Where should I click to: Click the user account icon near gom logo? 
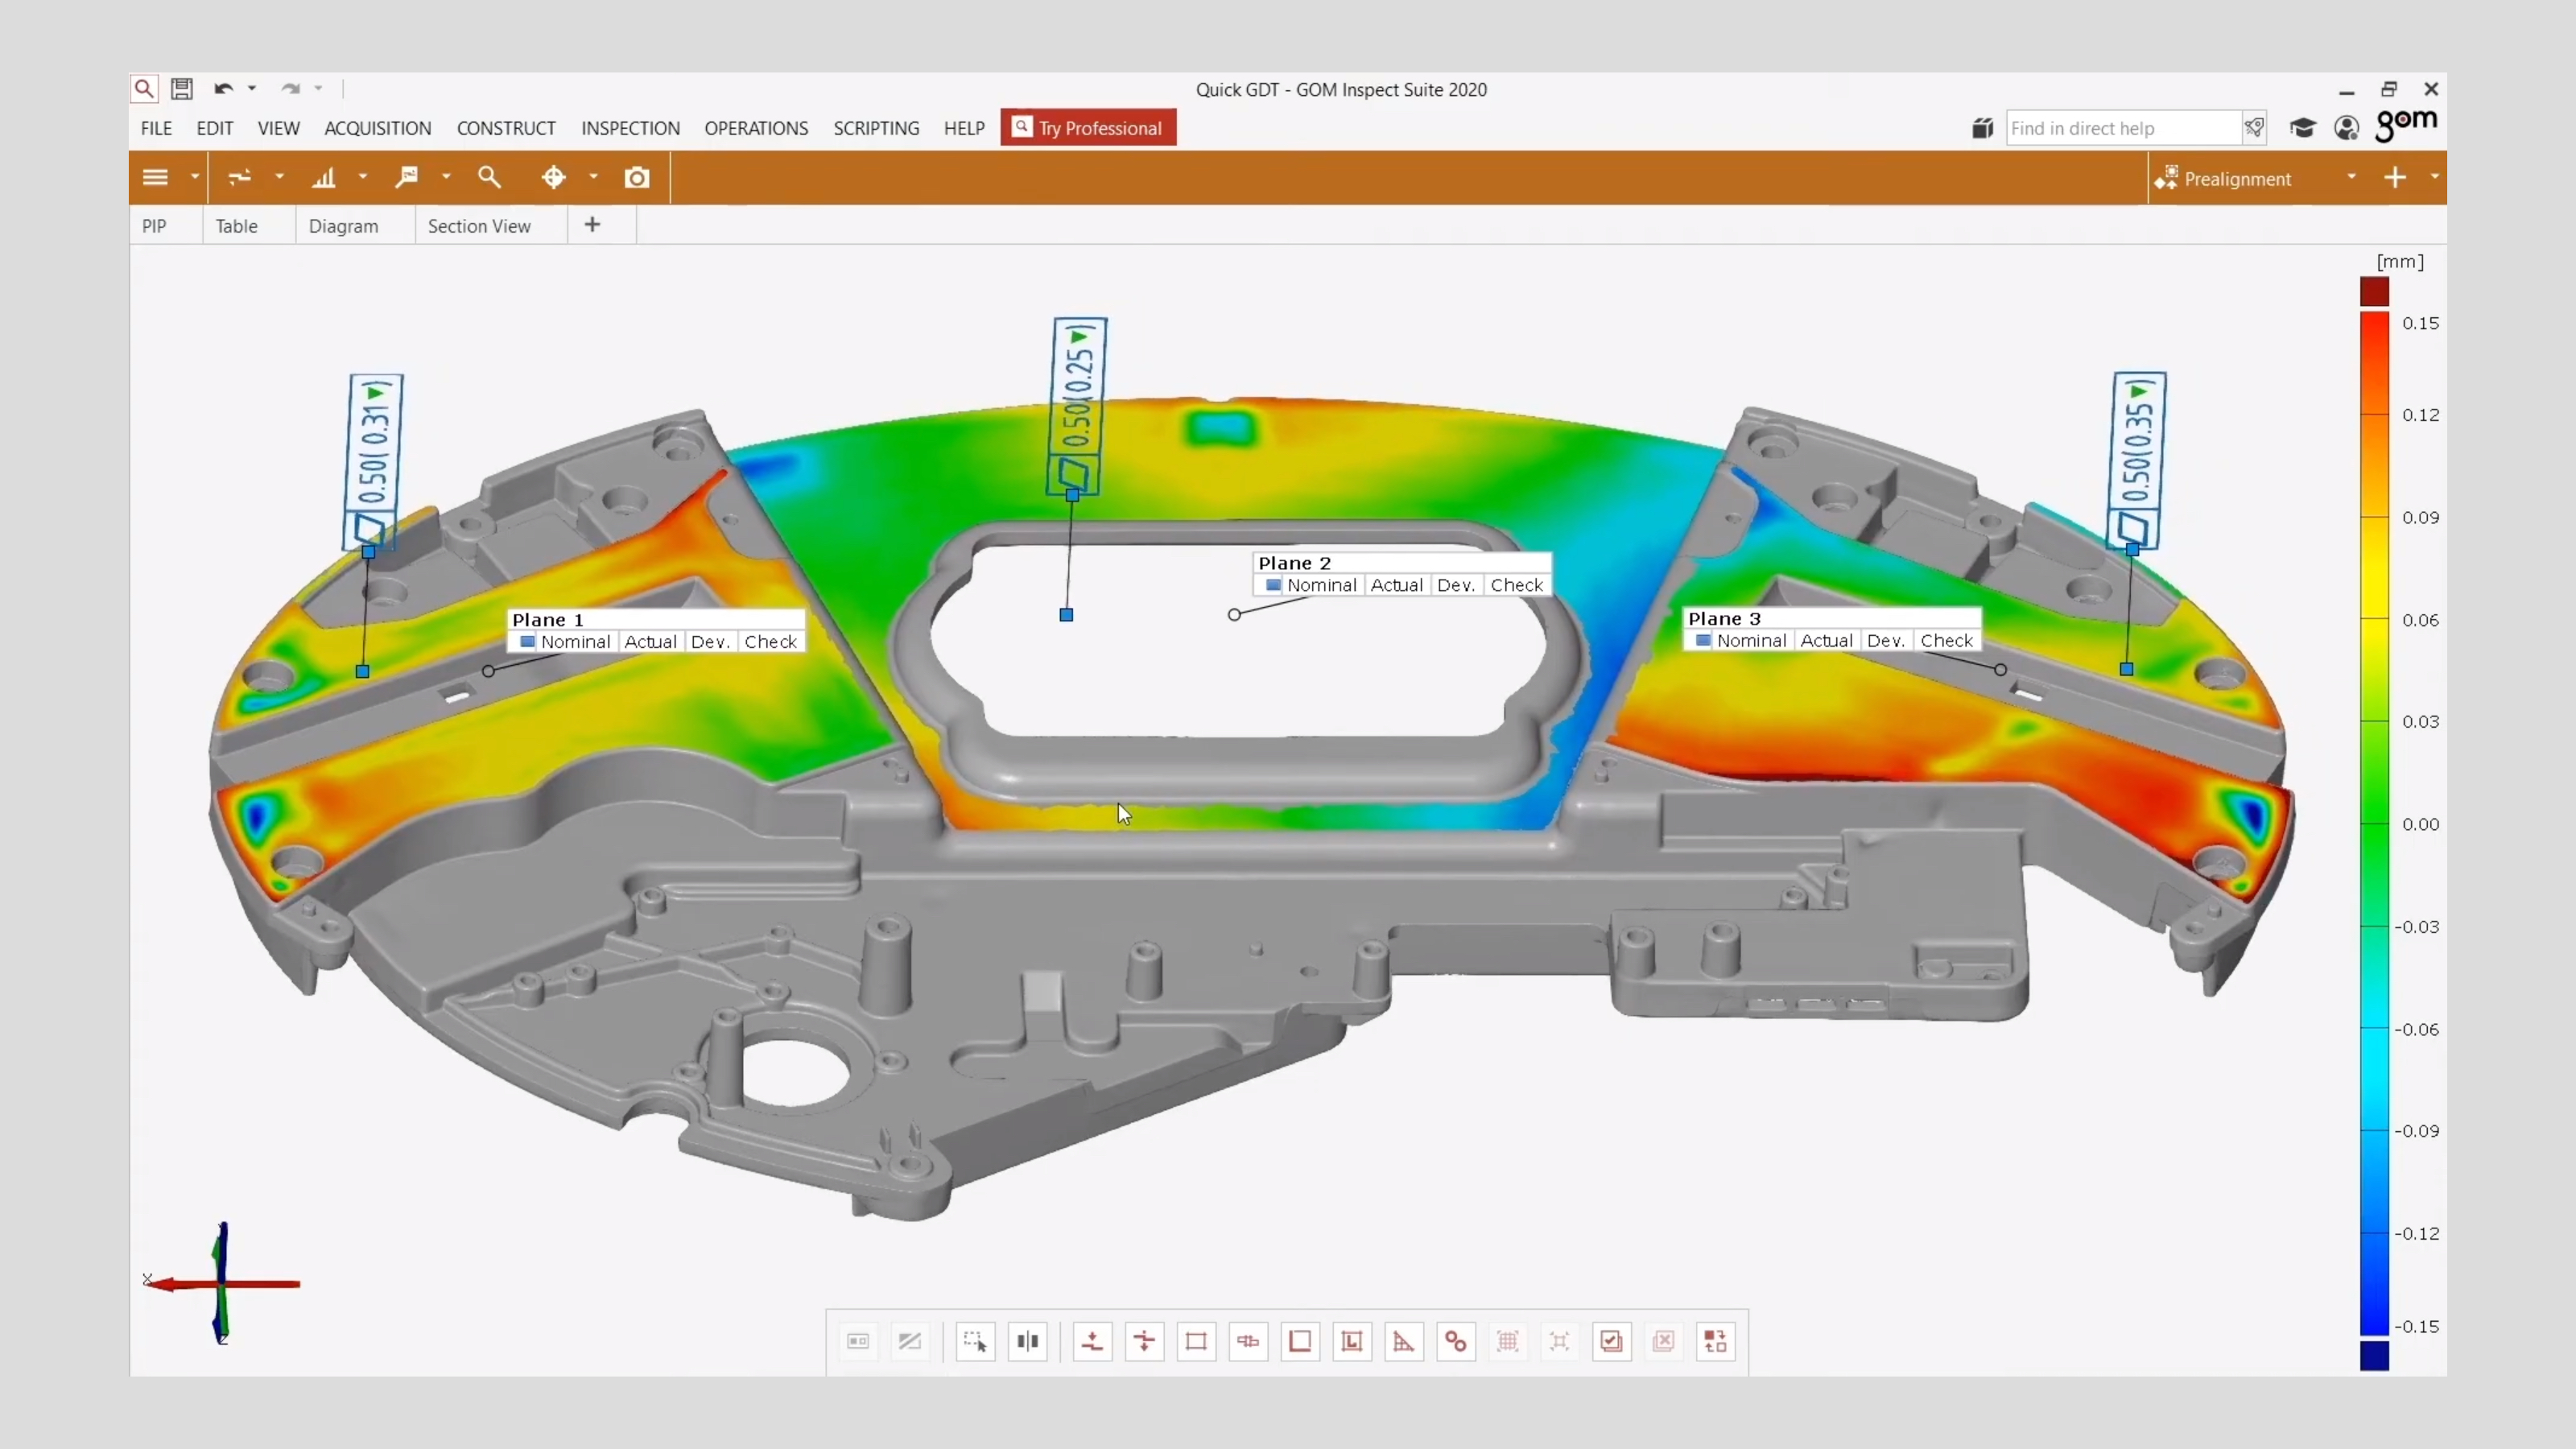click(x=2347, y=127)
